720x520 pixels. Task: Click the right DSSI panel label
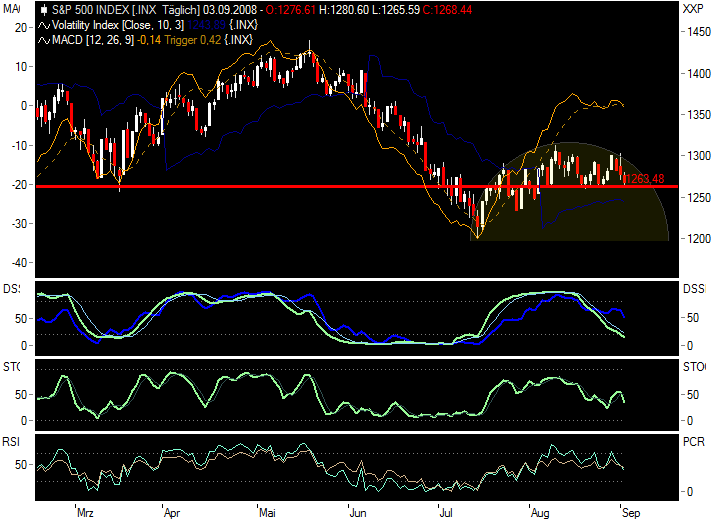pos(694,288)
